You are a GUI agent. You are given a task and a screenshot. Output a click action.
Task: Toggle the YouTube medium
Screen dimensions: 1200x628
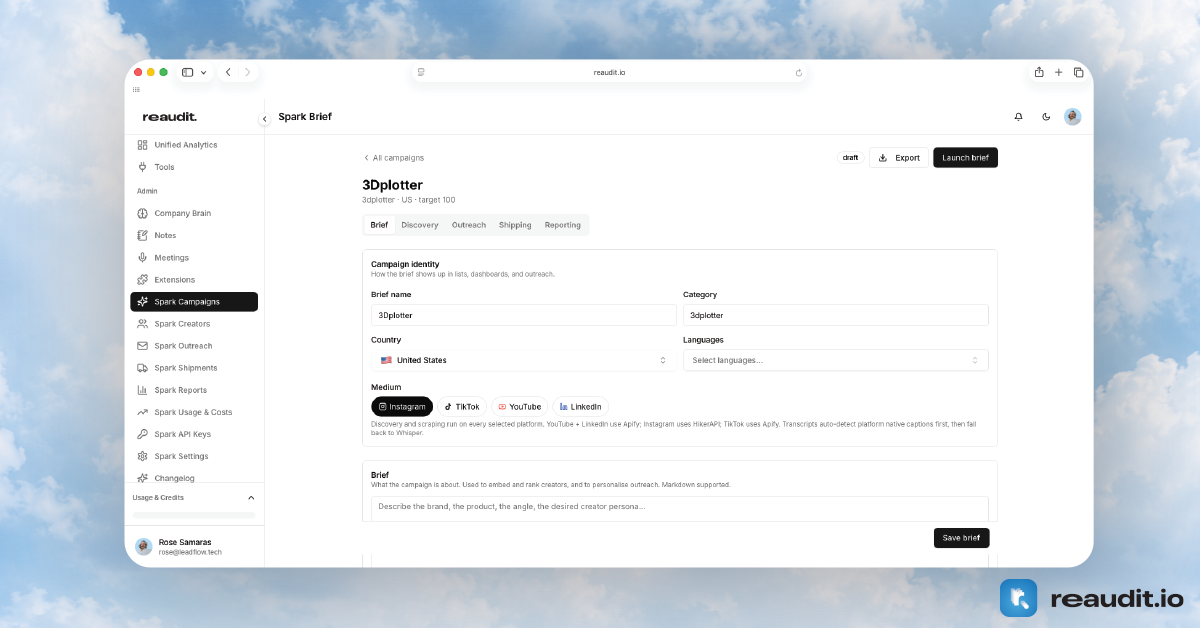point(520,407)
